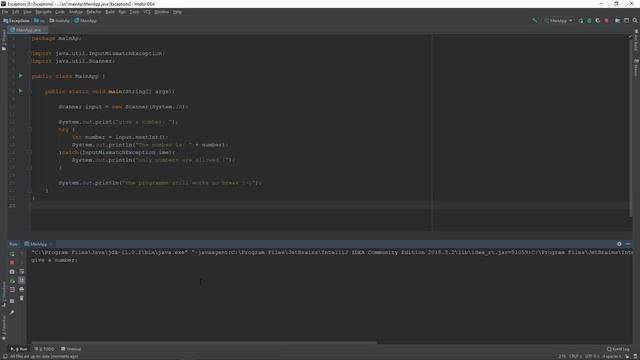
Task: Click the empty editor line 23
Action: pyautogui.click(x=331, y=206)
